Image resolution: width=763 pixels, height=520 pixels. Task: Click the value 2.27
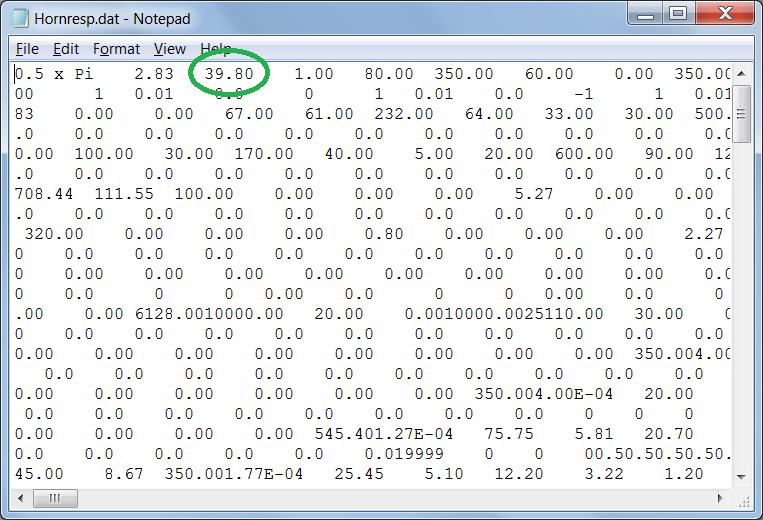pos(704,233)
